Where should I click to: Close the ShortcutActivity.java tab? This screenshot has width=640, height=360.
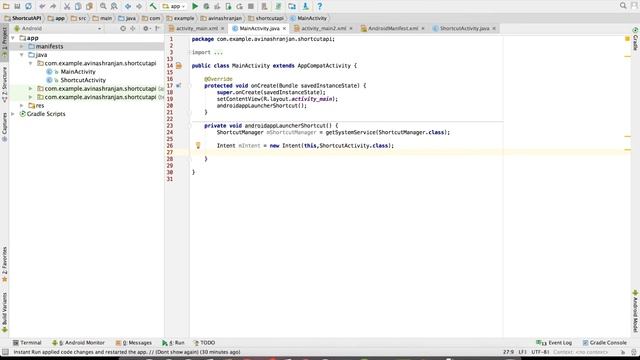point(494,29)
